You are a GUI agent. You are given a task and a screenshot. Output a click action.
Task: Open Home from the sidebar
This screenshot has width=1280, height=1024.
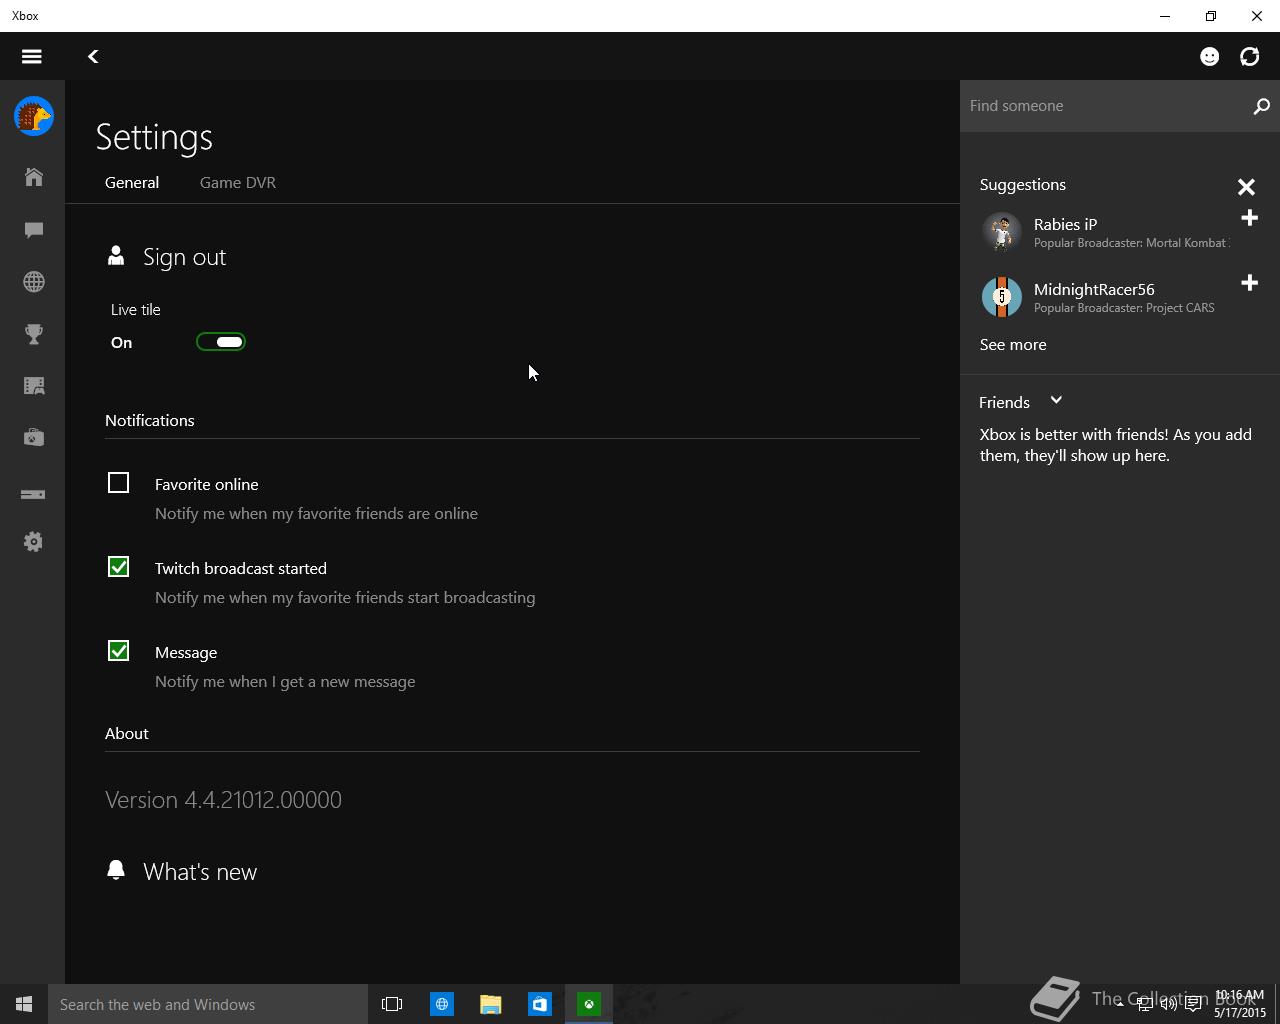pos(34,177)
